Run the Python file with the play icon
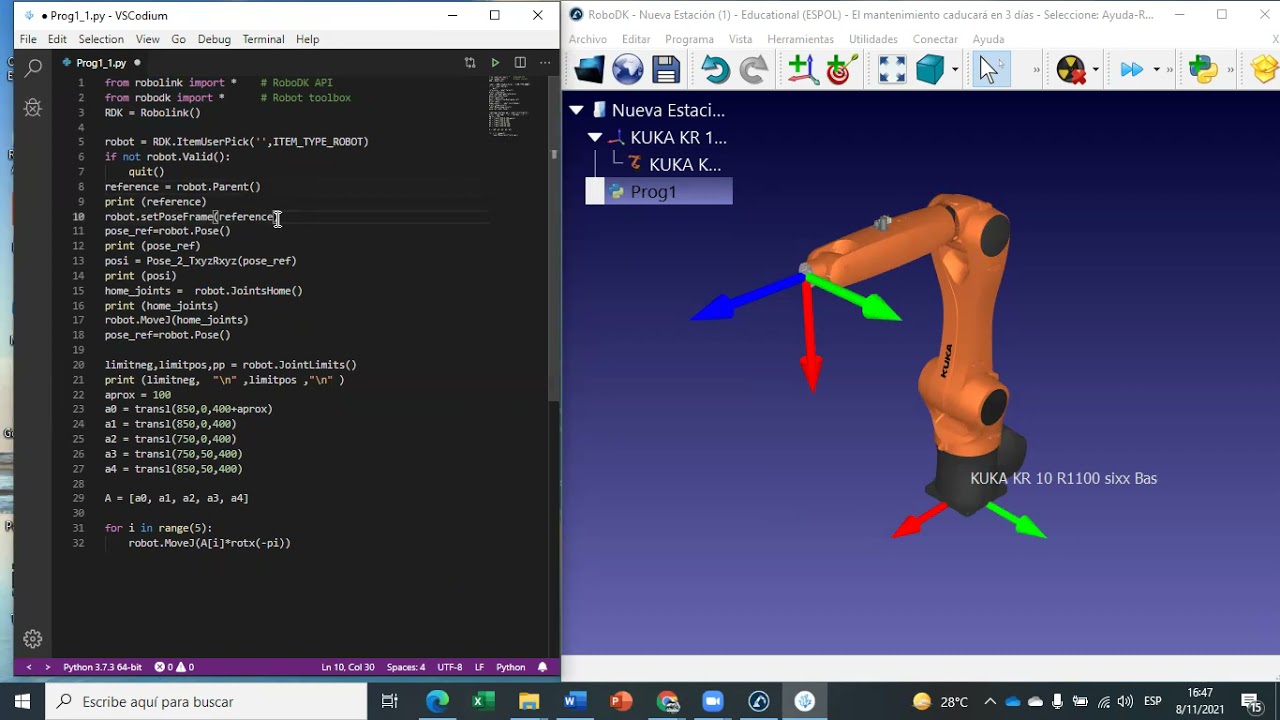 click(494, 62)
